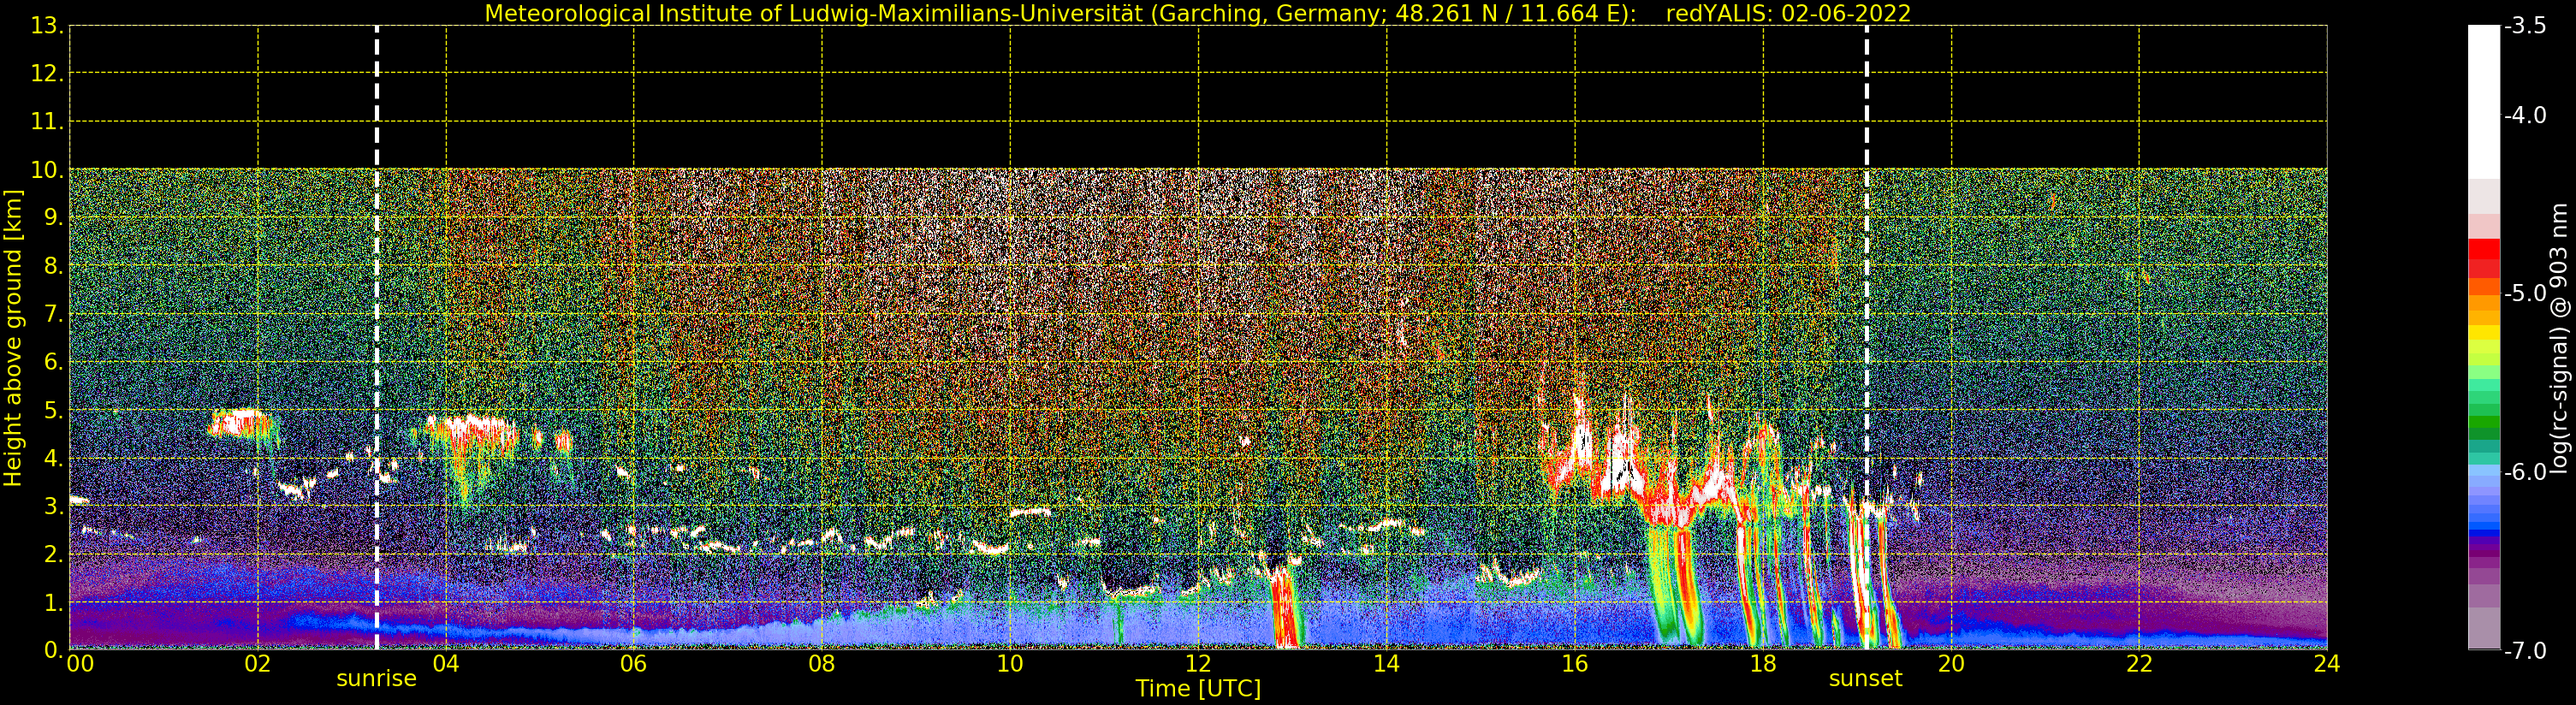Click the 'sunset' label below the axis

(x=1865, y=679)
